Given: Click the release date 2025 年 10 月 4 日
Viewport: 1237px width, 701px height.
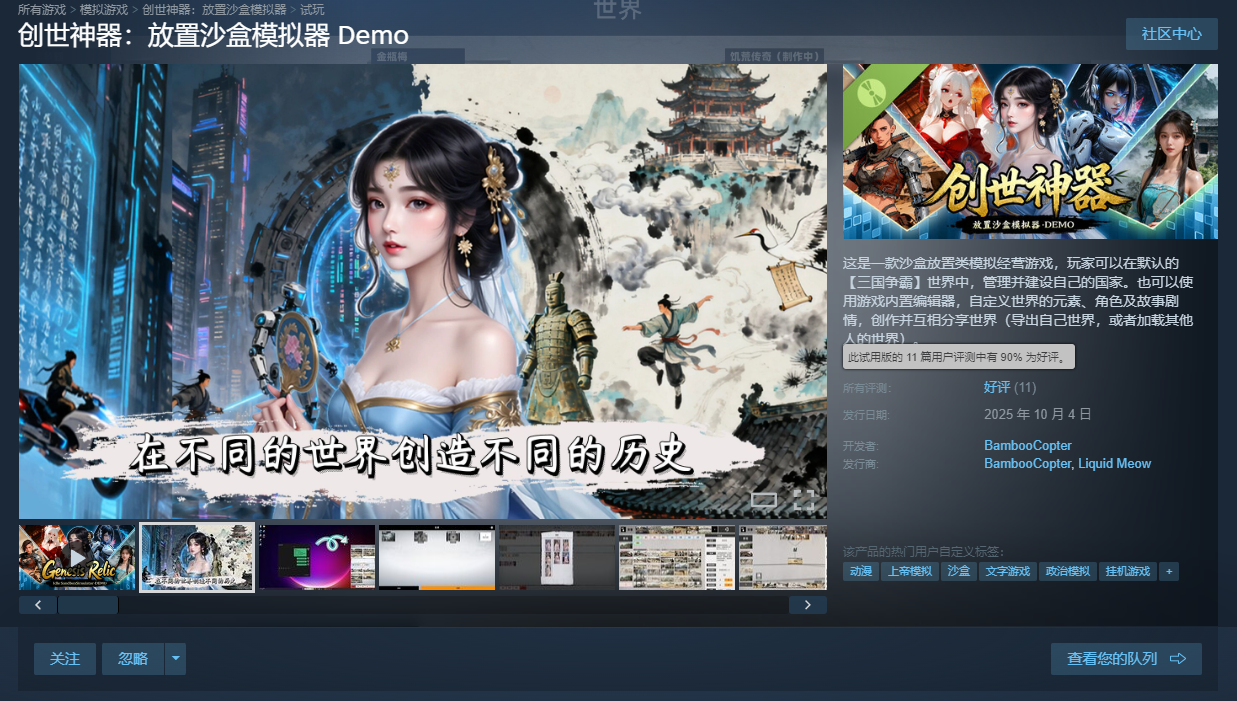Looking at the screenshot, I should point(1038,414).
